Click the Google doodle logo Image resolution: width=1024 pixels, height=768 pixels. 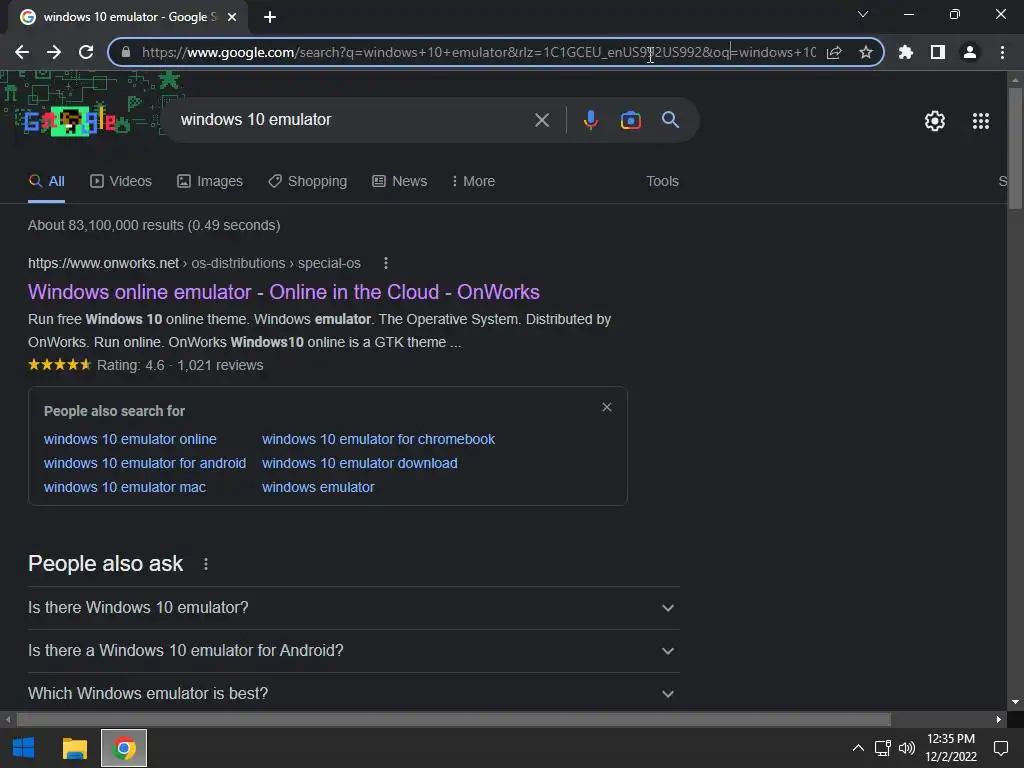[71, 121]
